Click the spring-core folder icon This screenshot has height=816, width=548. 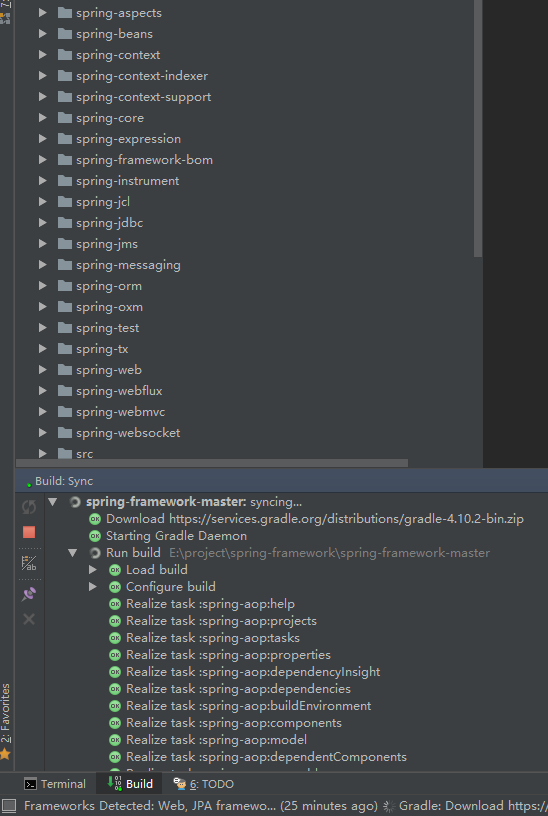click(65, 118)
